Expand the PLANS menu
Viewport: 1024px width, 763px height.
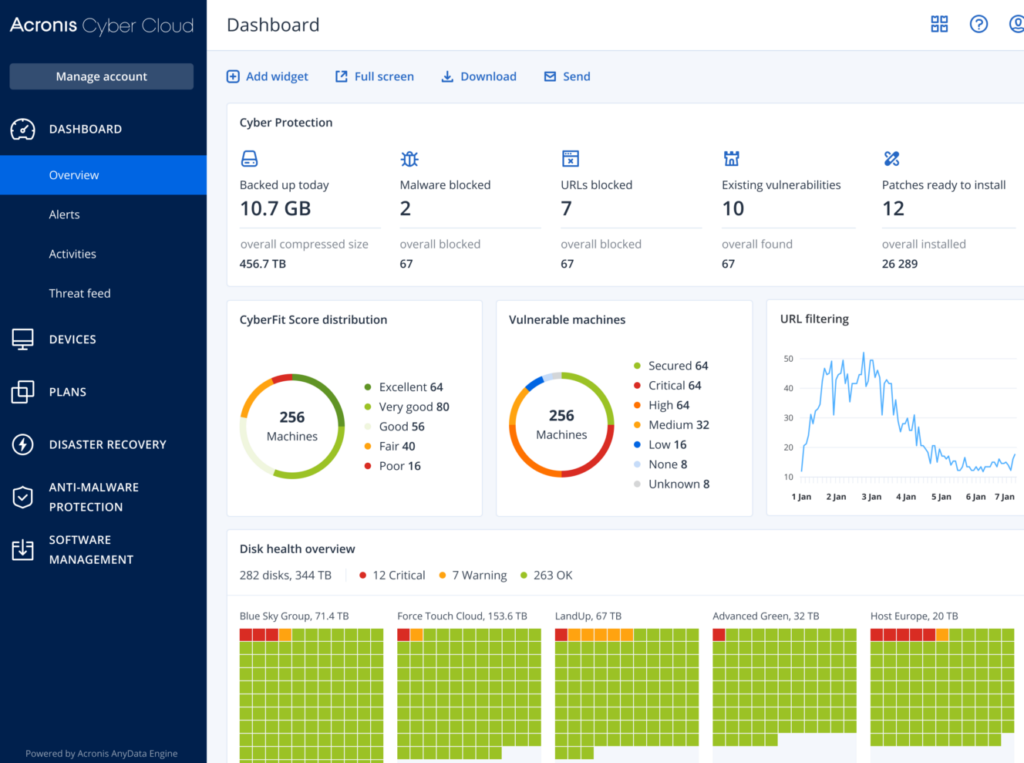coord(67,392)
